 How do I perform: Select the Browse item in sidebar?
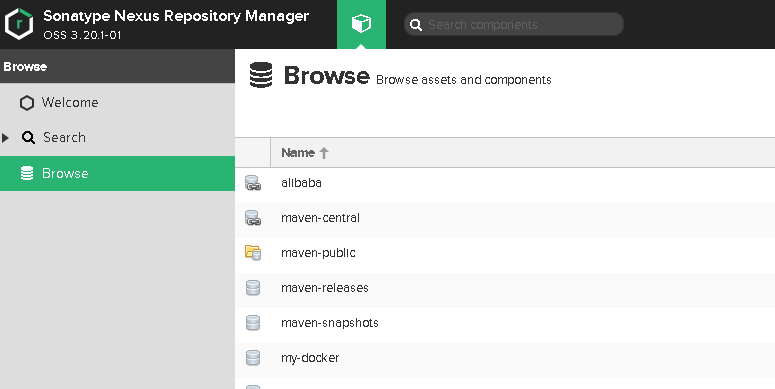[x=117, y=173]
